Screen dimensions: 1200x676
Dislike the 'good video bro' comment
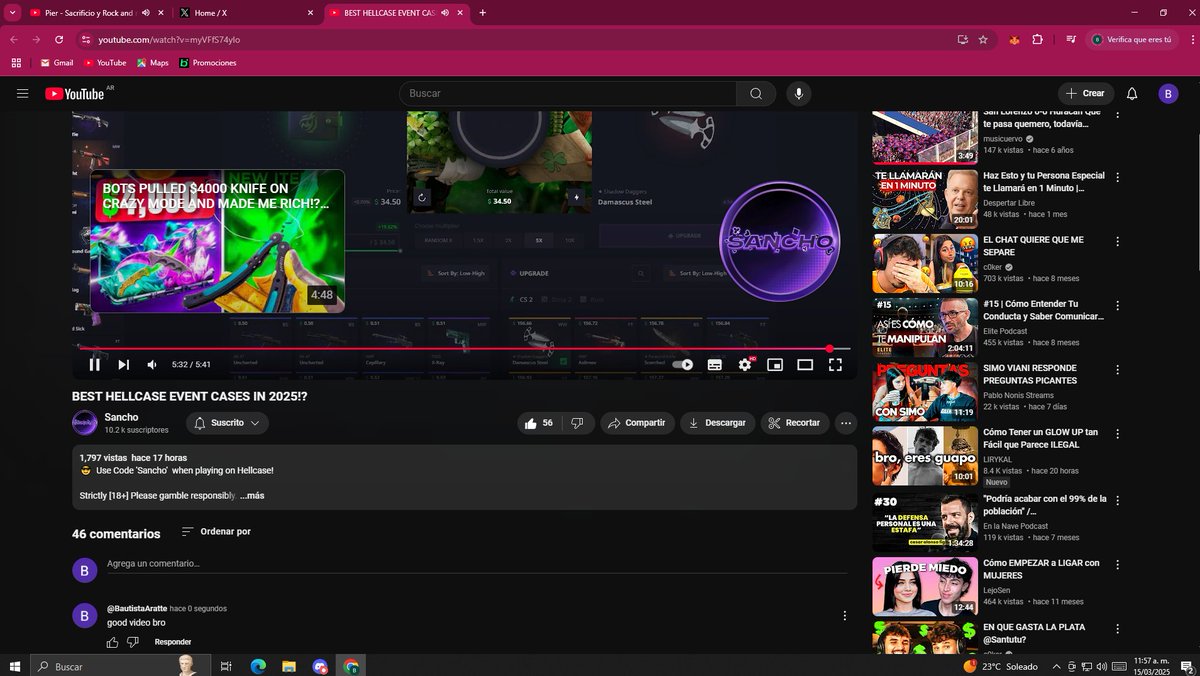pyautogui.click(x=133, y=642)
